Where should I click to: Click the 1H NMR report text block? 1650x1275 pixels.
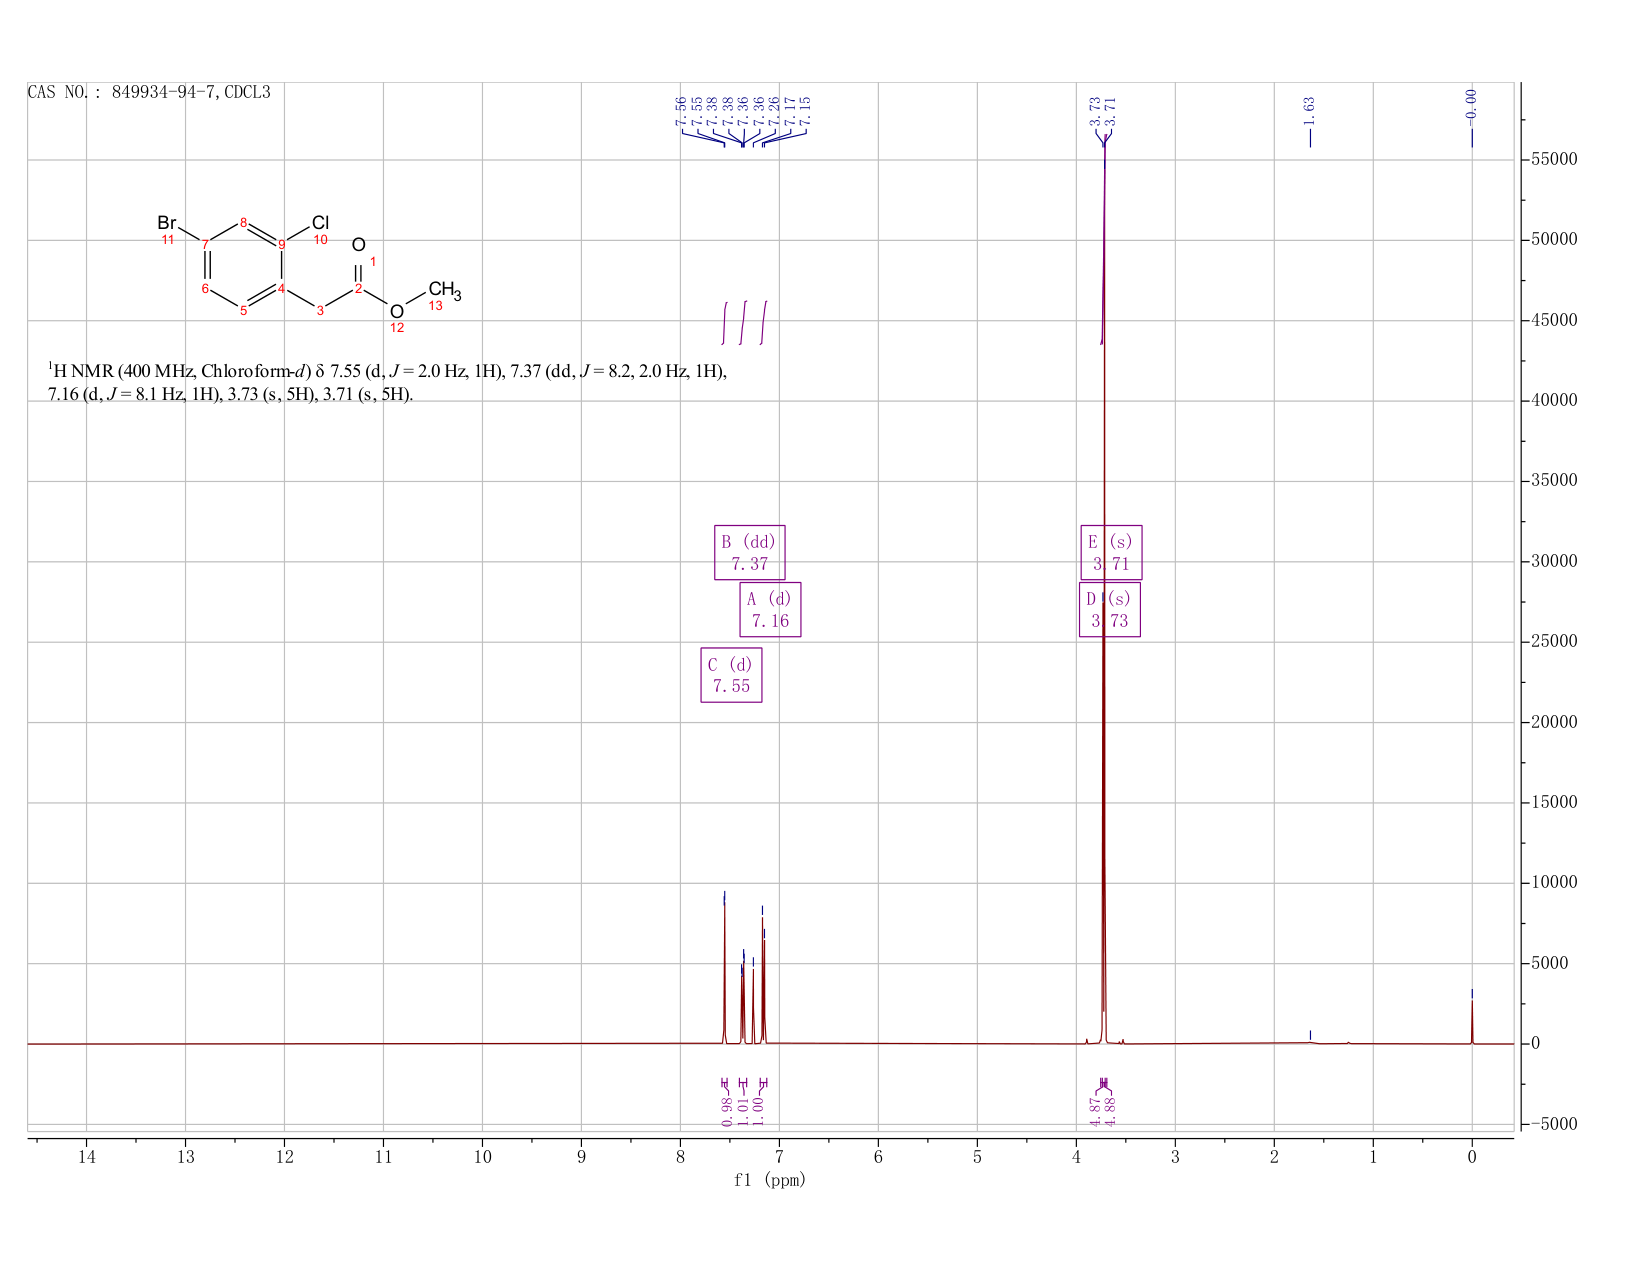click(x=388, y=382)
